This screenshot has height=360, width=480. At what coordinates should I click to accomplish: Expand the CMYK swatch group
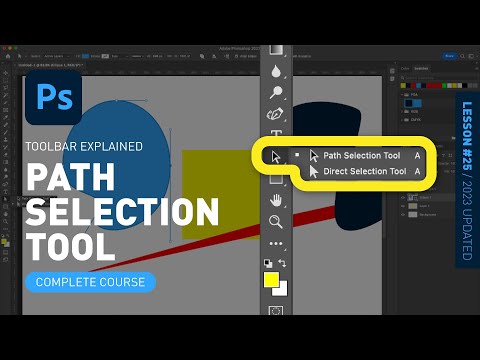click(402, 120)
